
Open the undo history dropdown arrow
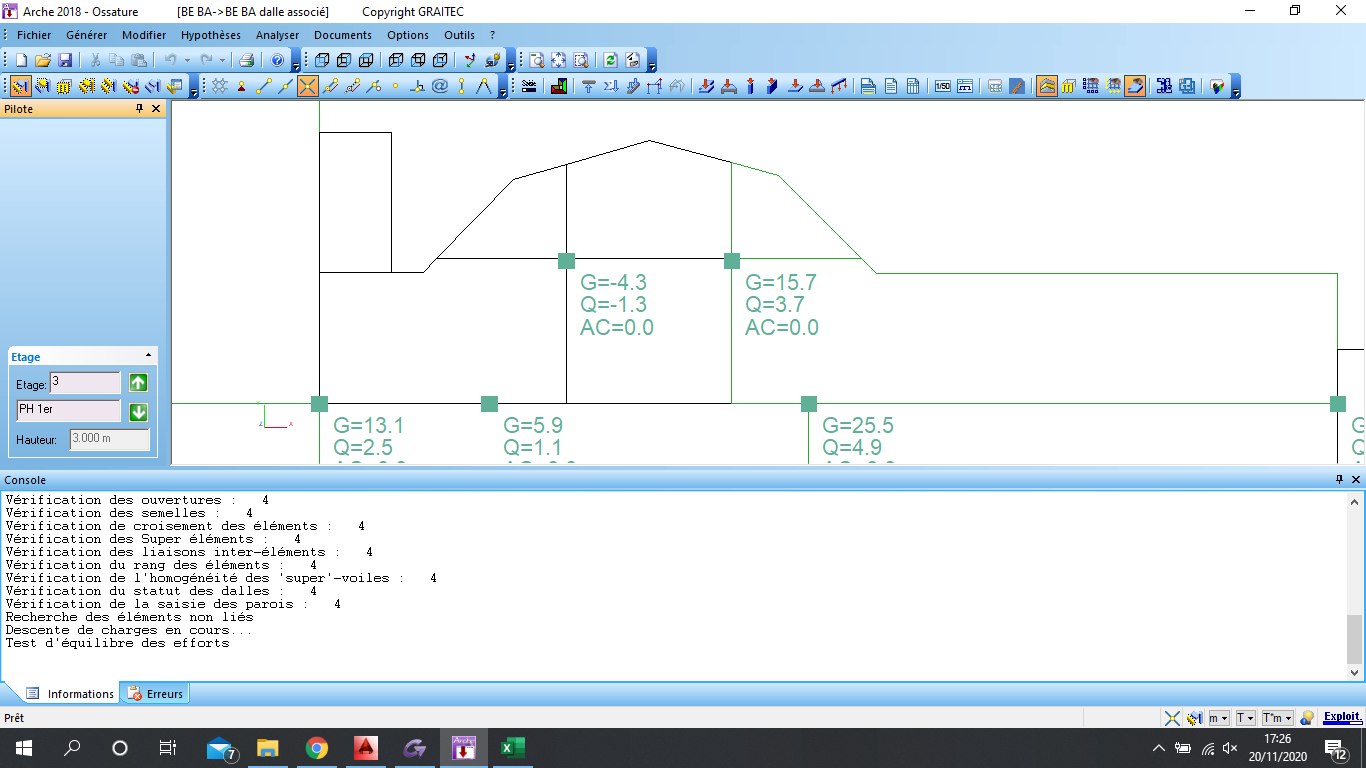point(187,61)
